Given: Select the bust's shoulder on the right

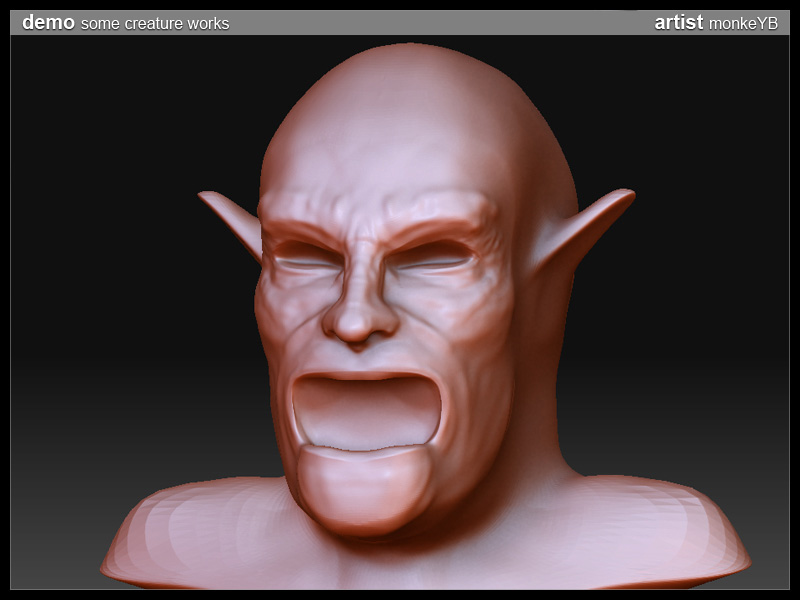Looking at the screenshot, I should (x=660, y=530).
